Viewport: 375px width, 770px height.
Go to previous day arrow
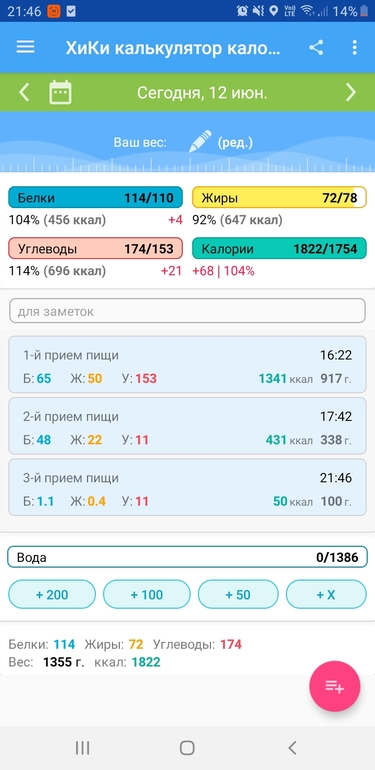[x=24, y=92]
